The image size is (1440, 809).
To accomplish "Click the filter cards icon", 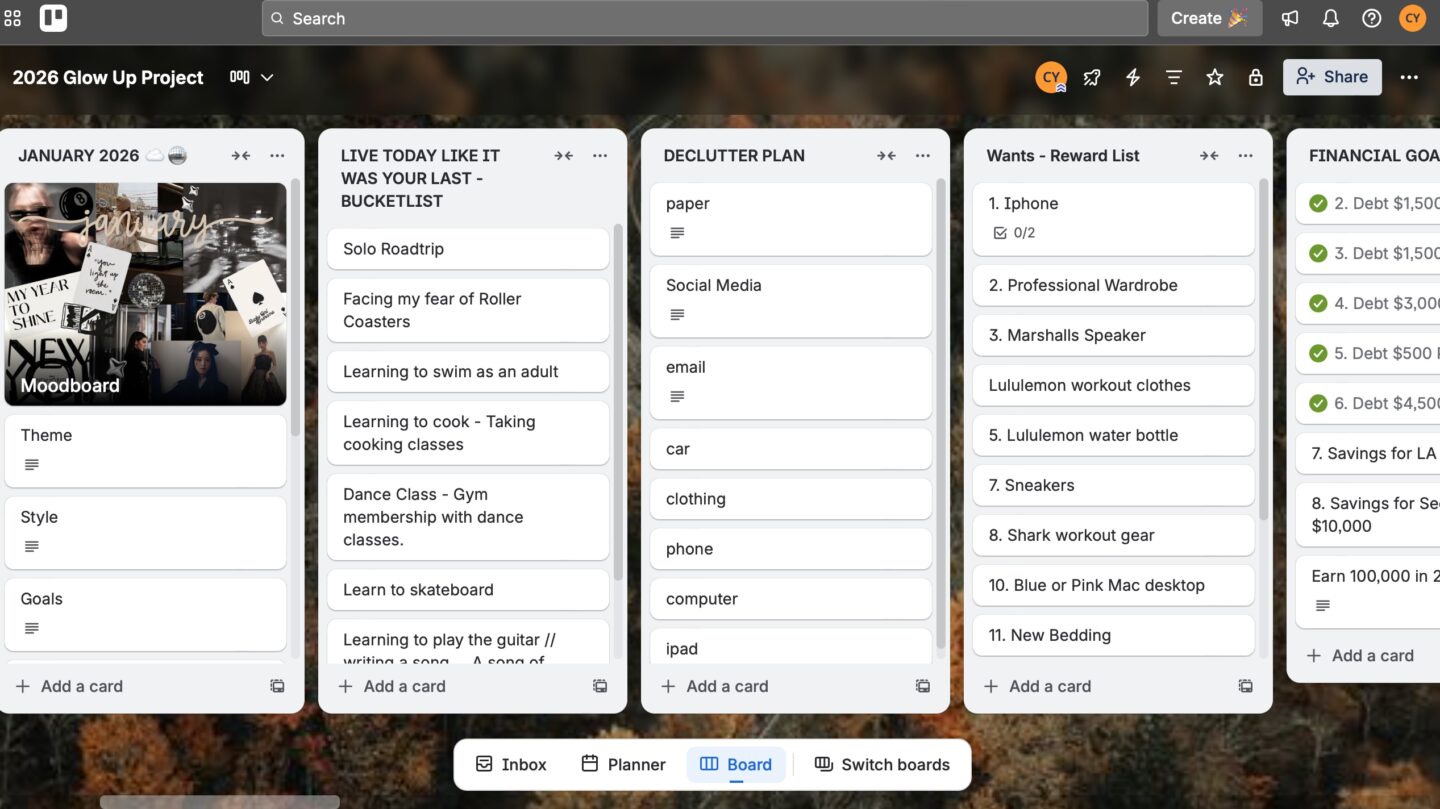I will click(x=1174, y=77).
